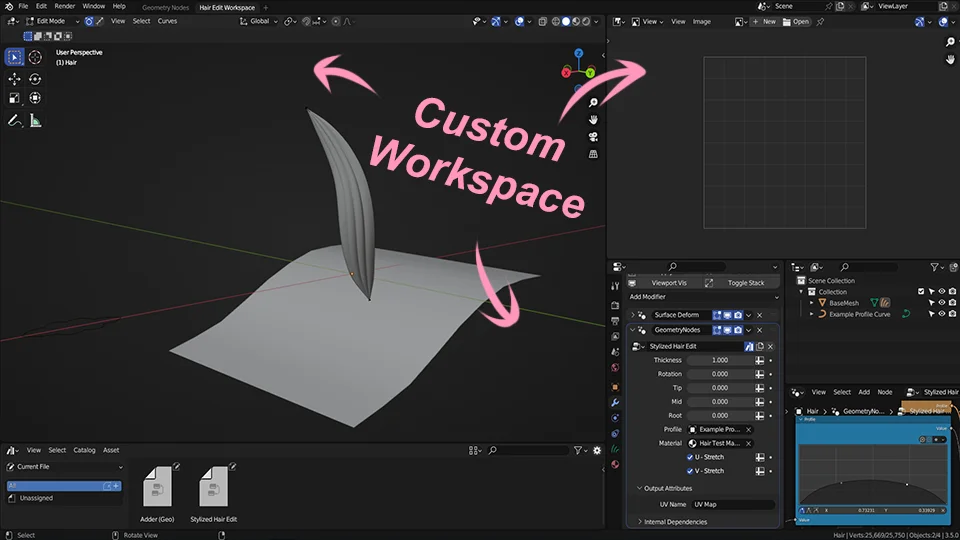Toggle the camera view icon in viewport
Image resolution: width=960 pixels, height=540 pixels.
click(593, 137)
